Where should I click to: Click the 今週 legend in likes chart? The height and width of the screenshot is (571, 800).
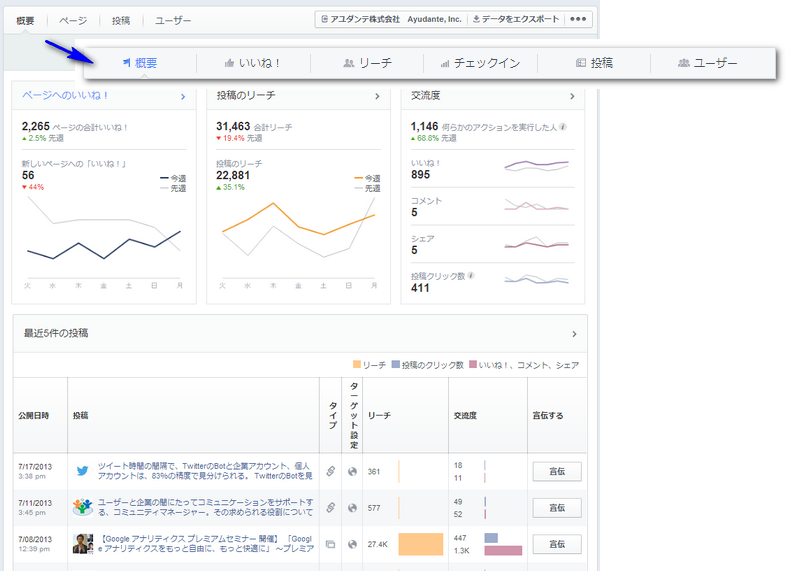click(x=173, y=178)
